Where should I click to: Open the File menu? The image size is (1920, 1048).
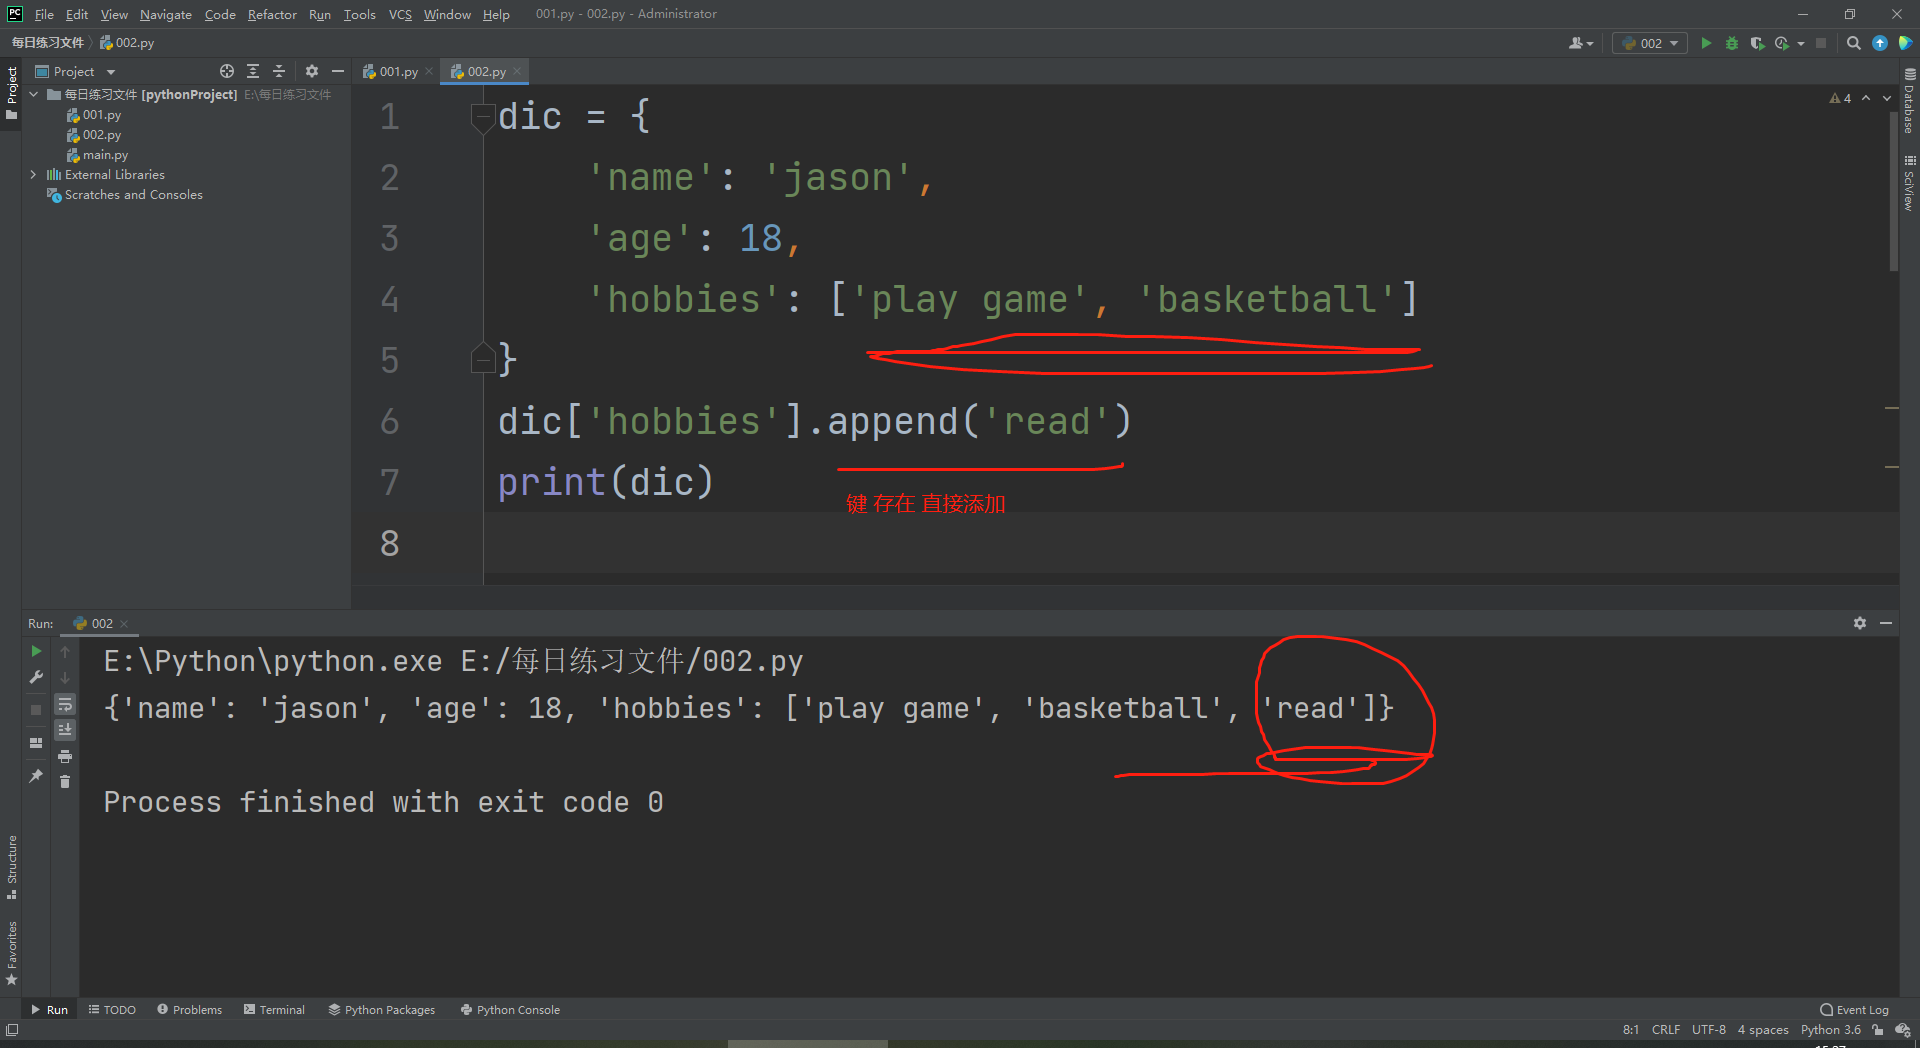coord(44,14)
